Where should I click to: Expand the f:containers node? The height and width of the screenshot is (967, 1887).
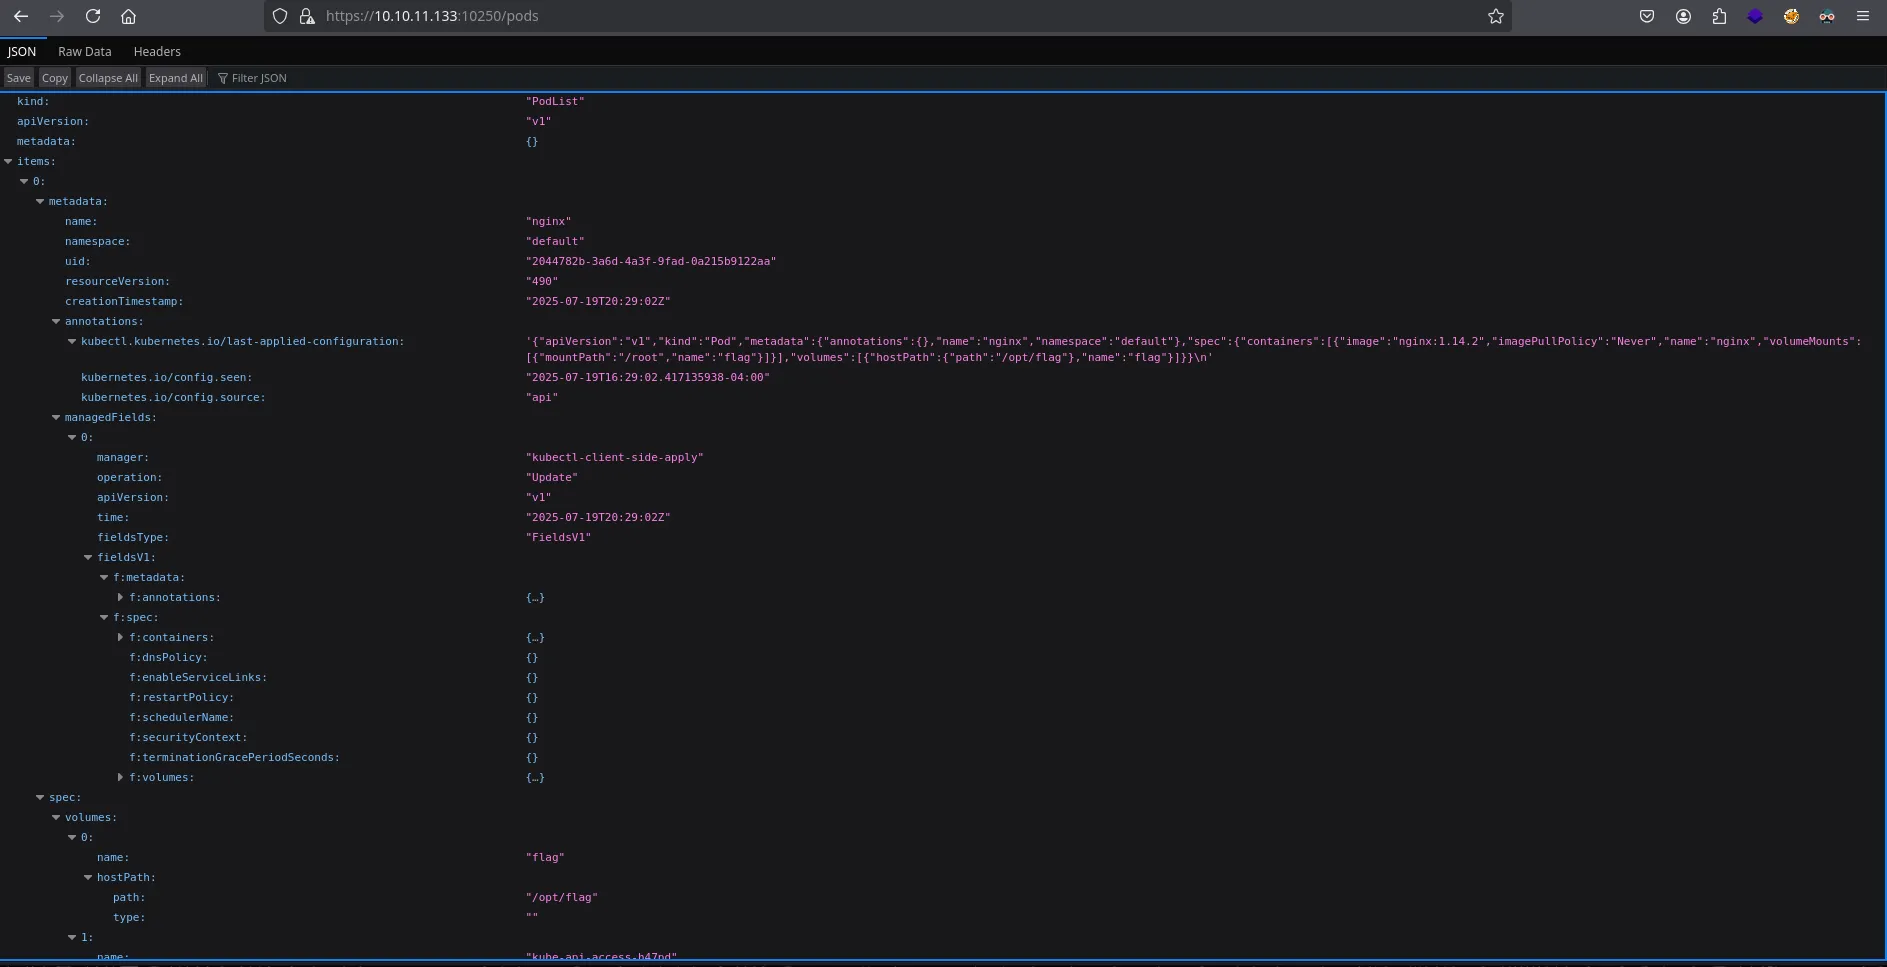[x=120, y=637]
